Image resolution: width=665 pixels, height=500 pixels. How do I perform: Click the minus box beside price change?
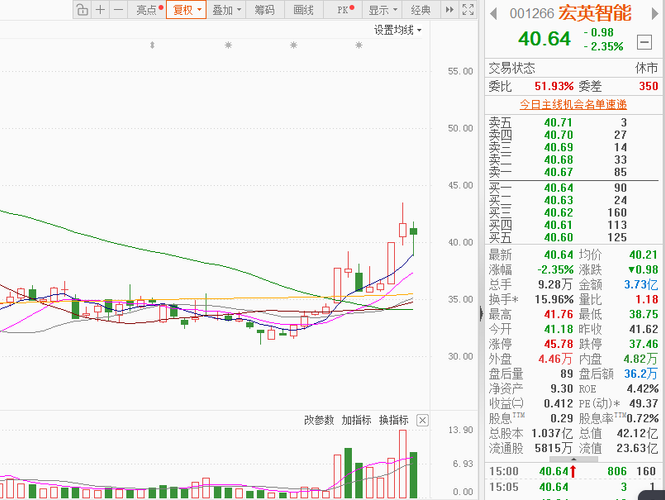[x=644, y=42]
